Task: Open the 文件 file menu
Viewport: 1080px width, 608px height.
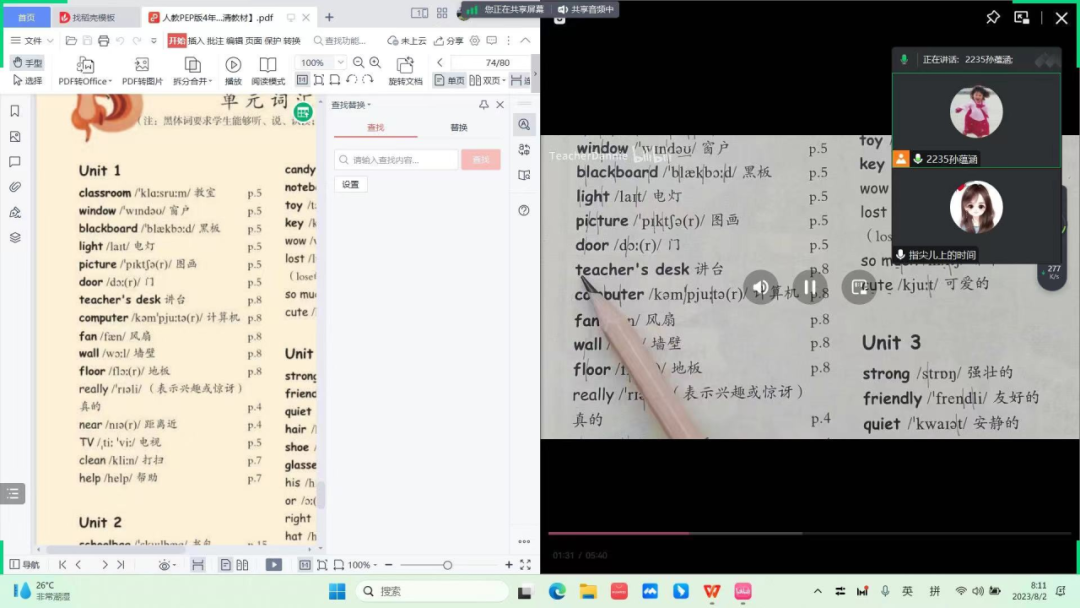Action: coord(30,41)
